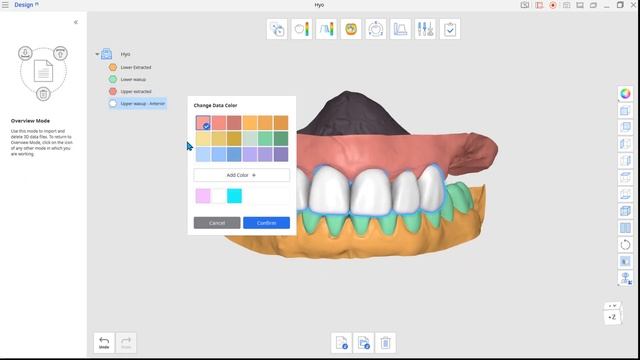Click the import from folder icon at bottom

pos(364,342)
